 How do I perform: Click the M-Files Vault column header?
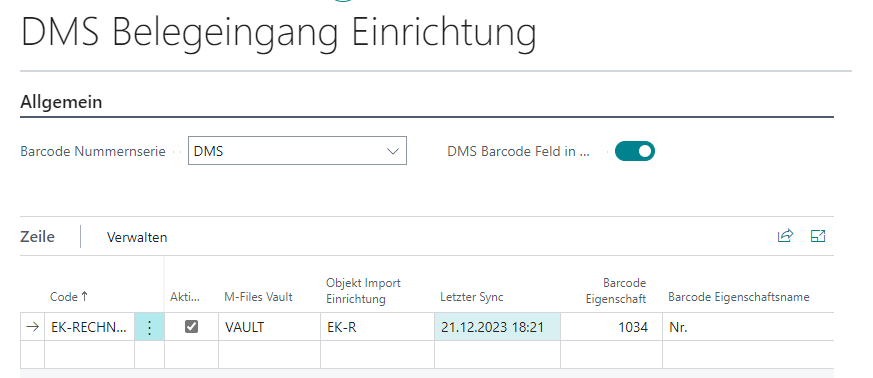(x=258, y=297)
